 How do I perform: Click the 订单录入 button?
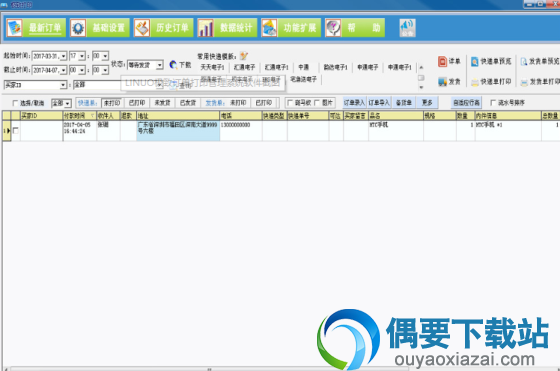pos(354,103)
